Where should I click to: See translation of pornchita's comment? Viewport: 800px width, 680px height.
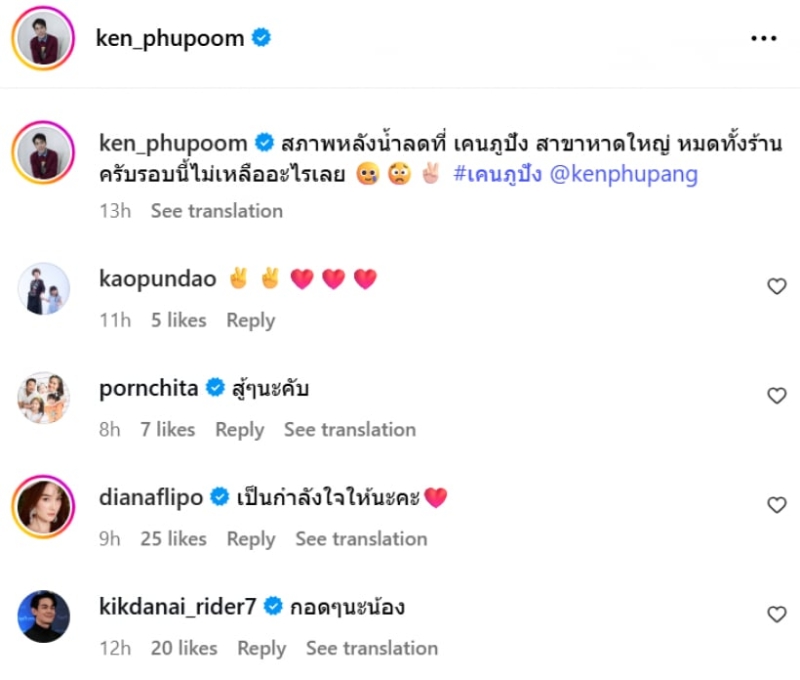coord(350,430)
